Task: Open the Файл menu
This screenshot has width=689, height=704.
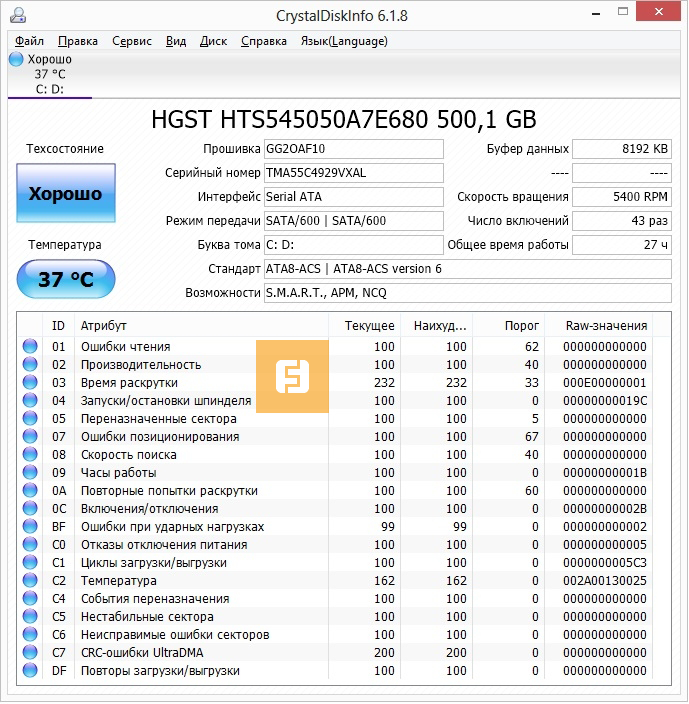Action: (x=29, y=41)
